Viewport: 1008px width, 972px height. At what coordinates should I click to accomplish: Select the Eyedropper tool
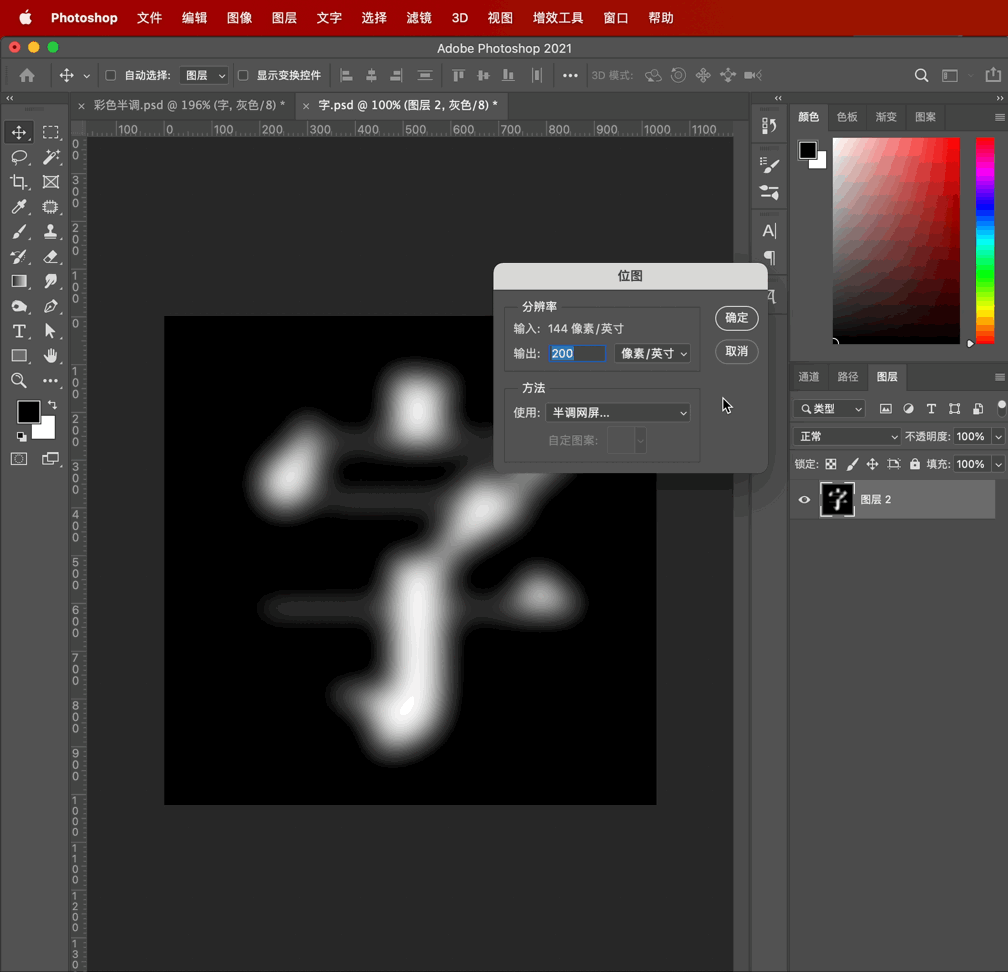coord(19,207)
